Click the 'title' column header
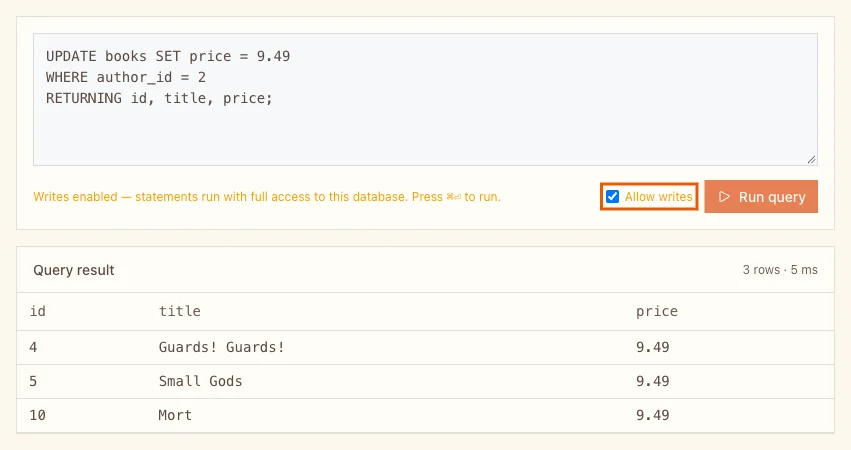The width and height of the screenshot is (851, 450). (180, 311)
